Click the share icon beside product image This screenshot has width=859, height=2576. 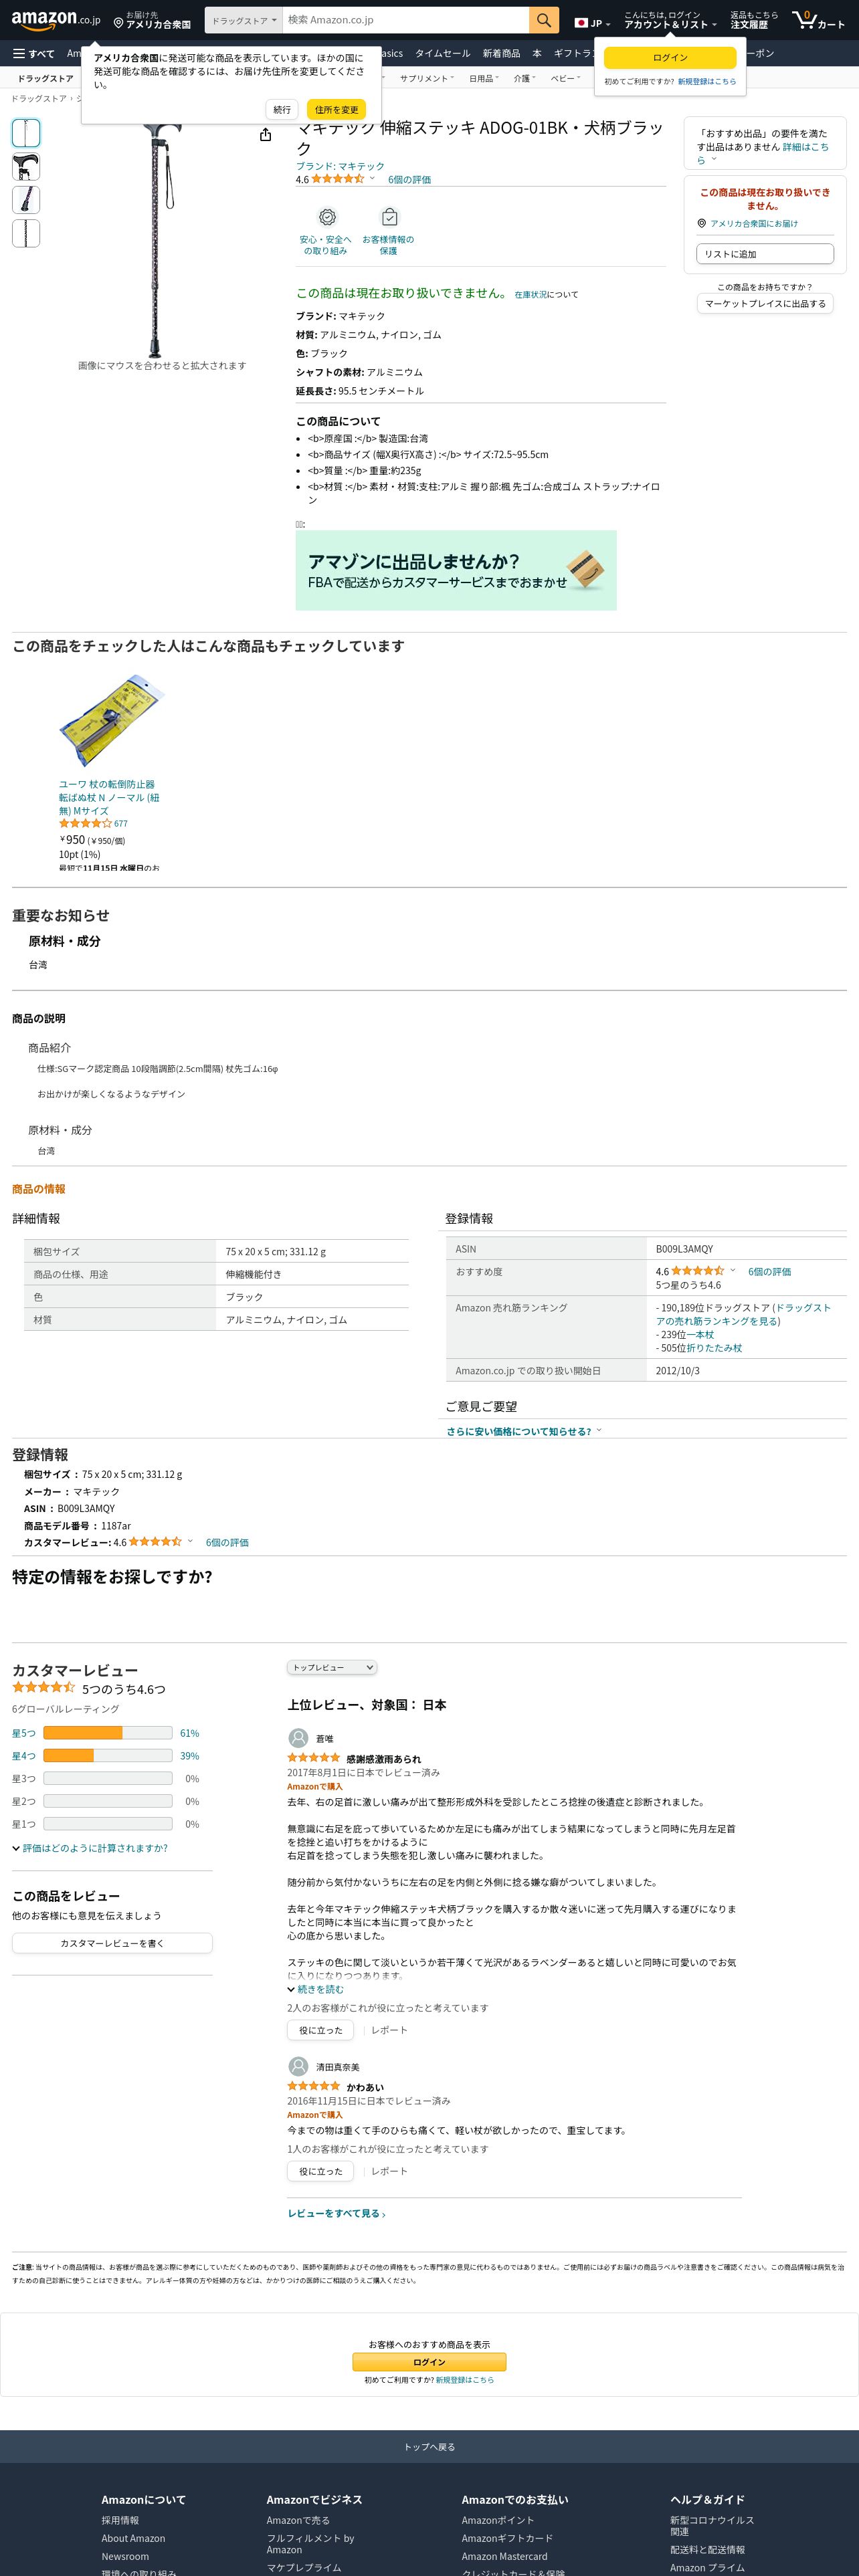[265, 135]
